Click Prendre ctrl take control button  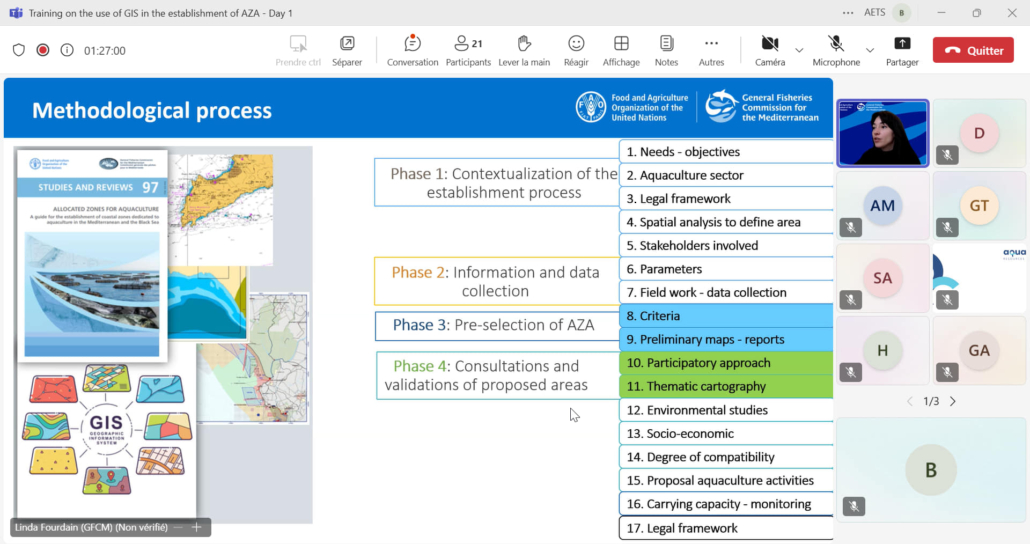coord(298,51)
